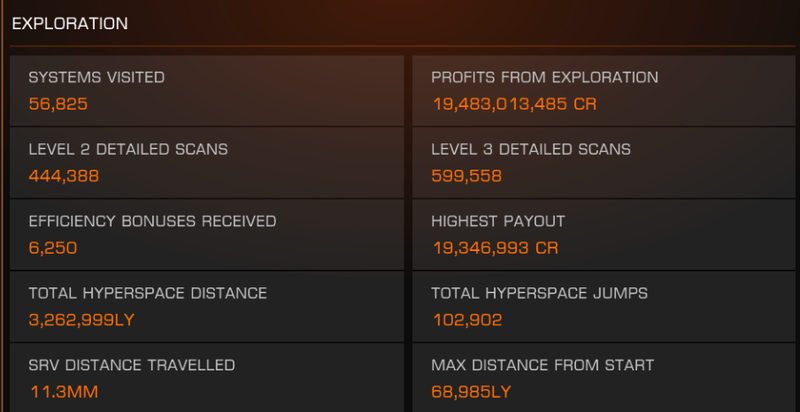Select the Max Distance From Start tile
This screenshot has width=800, height=412.
(x=606, y=377)
